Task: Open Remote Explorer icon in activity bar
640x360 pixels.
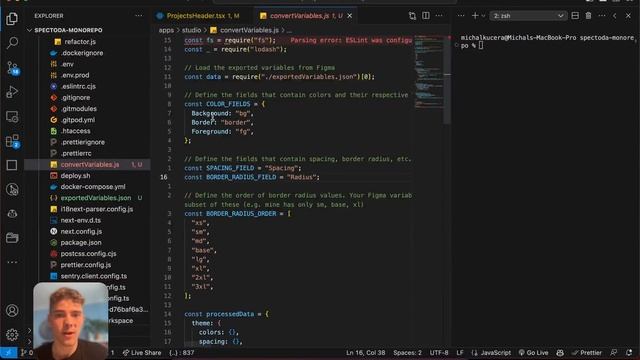Action: point(12,117)
